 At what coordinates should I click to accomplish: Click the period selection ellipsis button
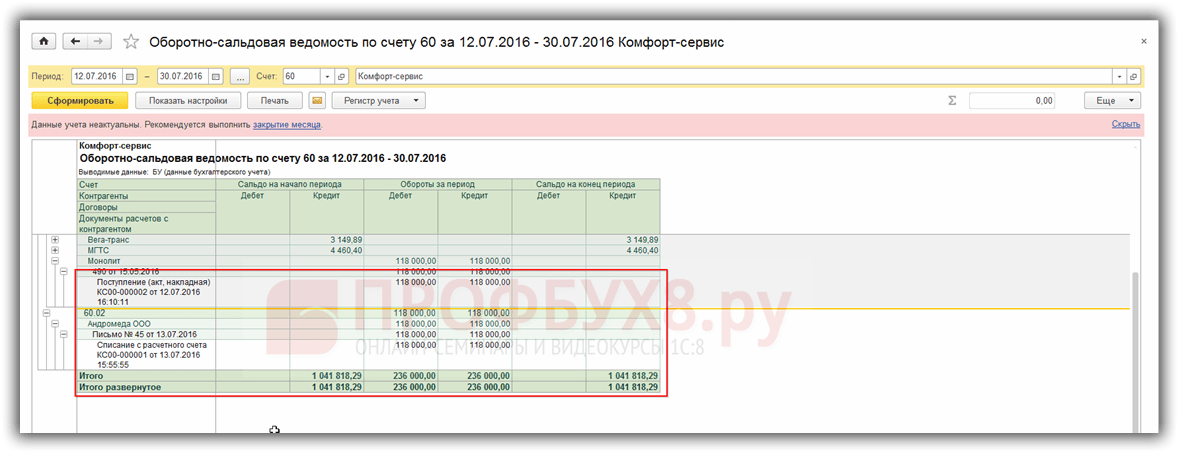pos(239,77)
